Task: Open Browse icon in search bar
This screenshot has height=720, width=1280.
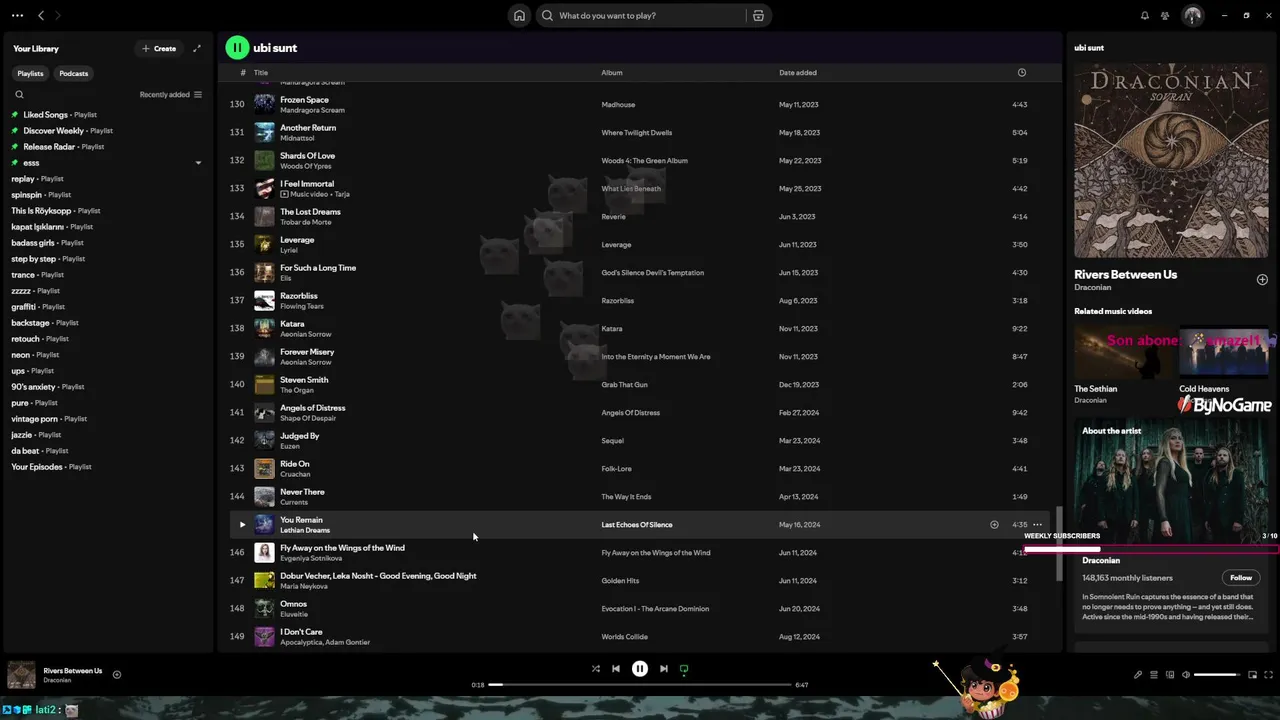Action: (758, 15)
